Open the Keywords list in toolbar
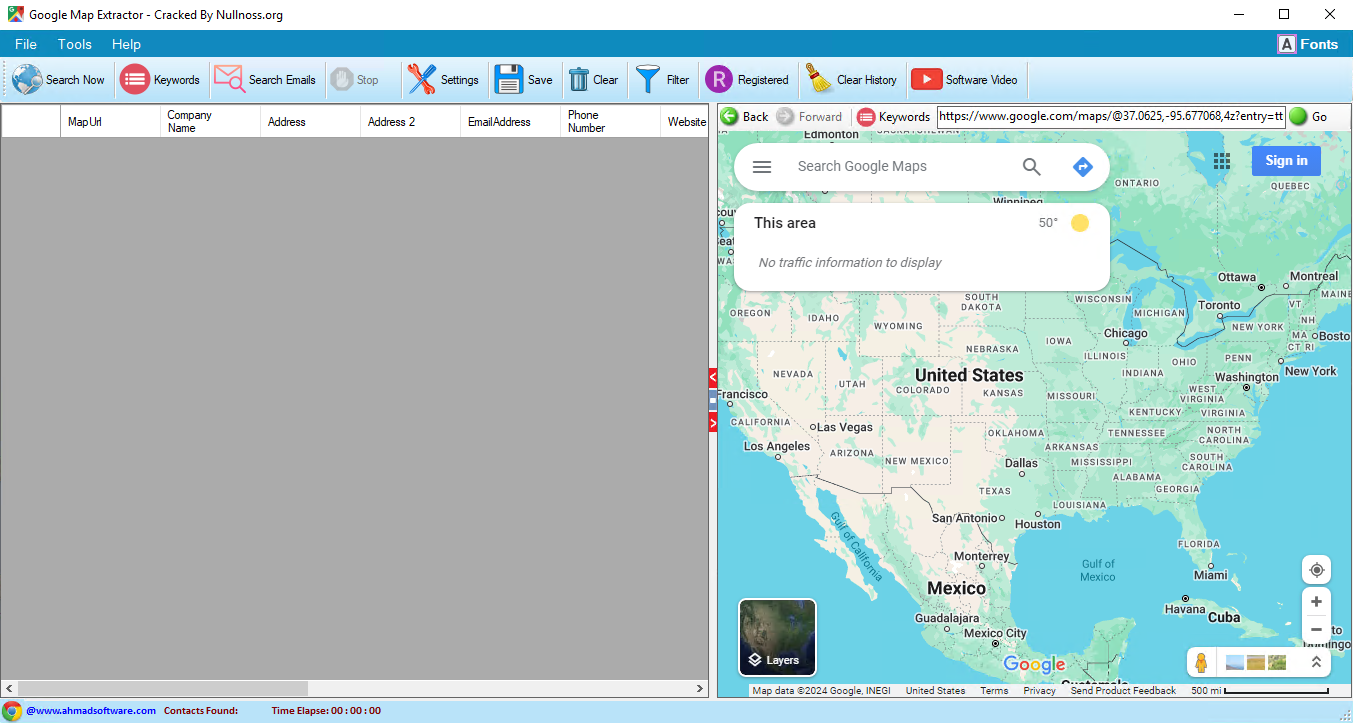 click(x=160, y=80)
